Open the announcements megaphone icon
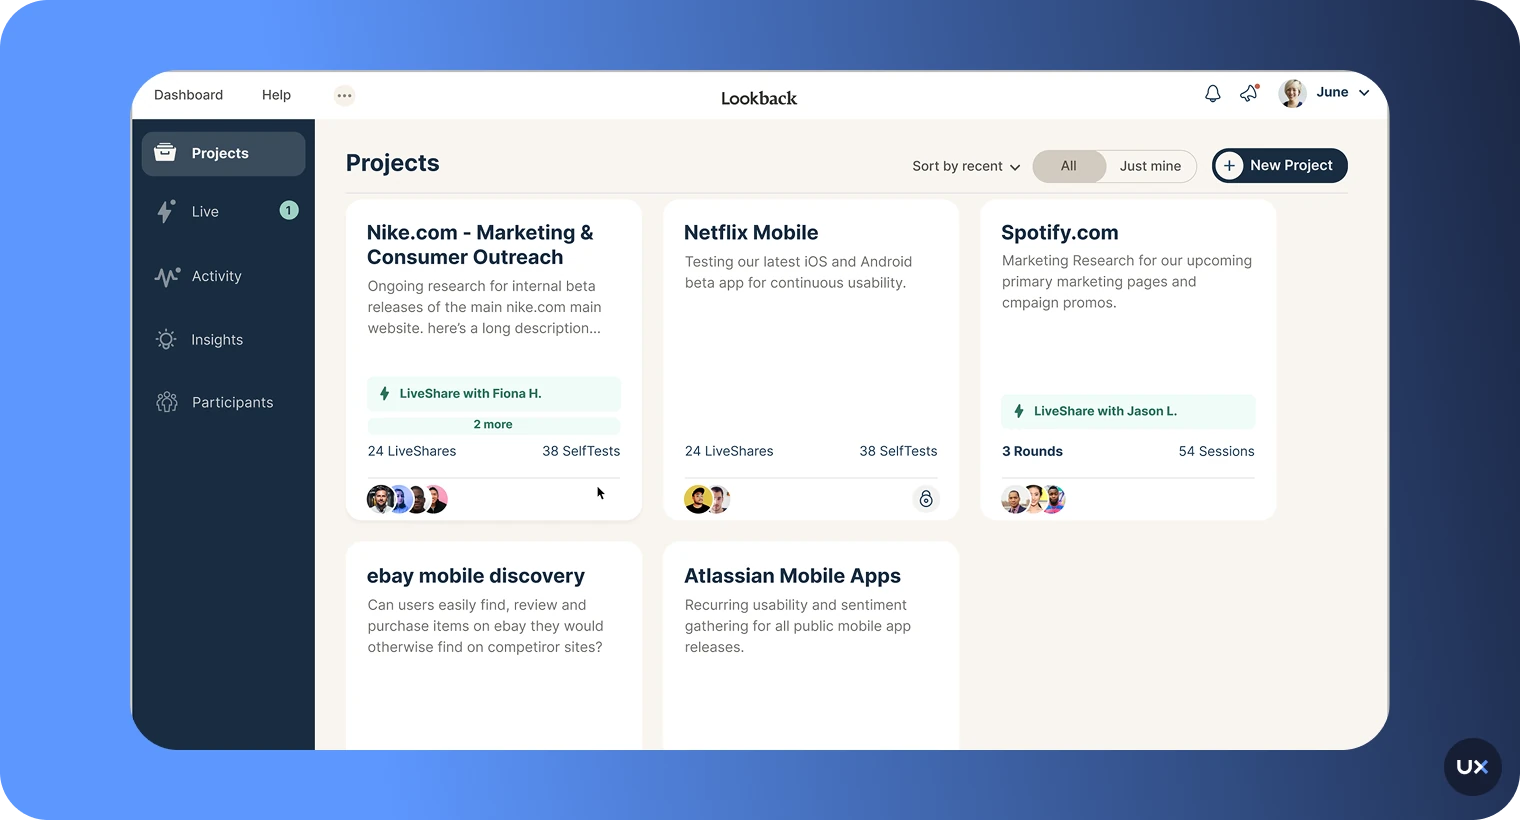This screenshot has width=1520, height=820. 1249,93
